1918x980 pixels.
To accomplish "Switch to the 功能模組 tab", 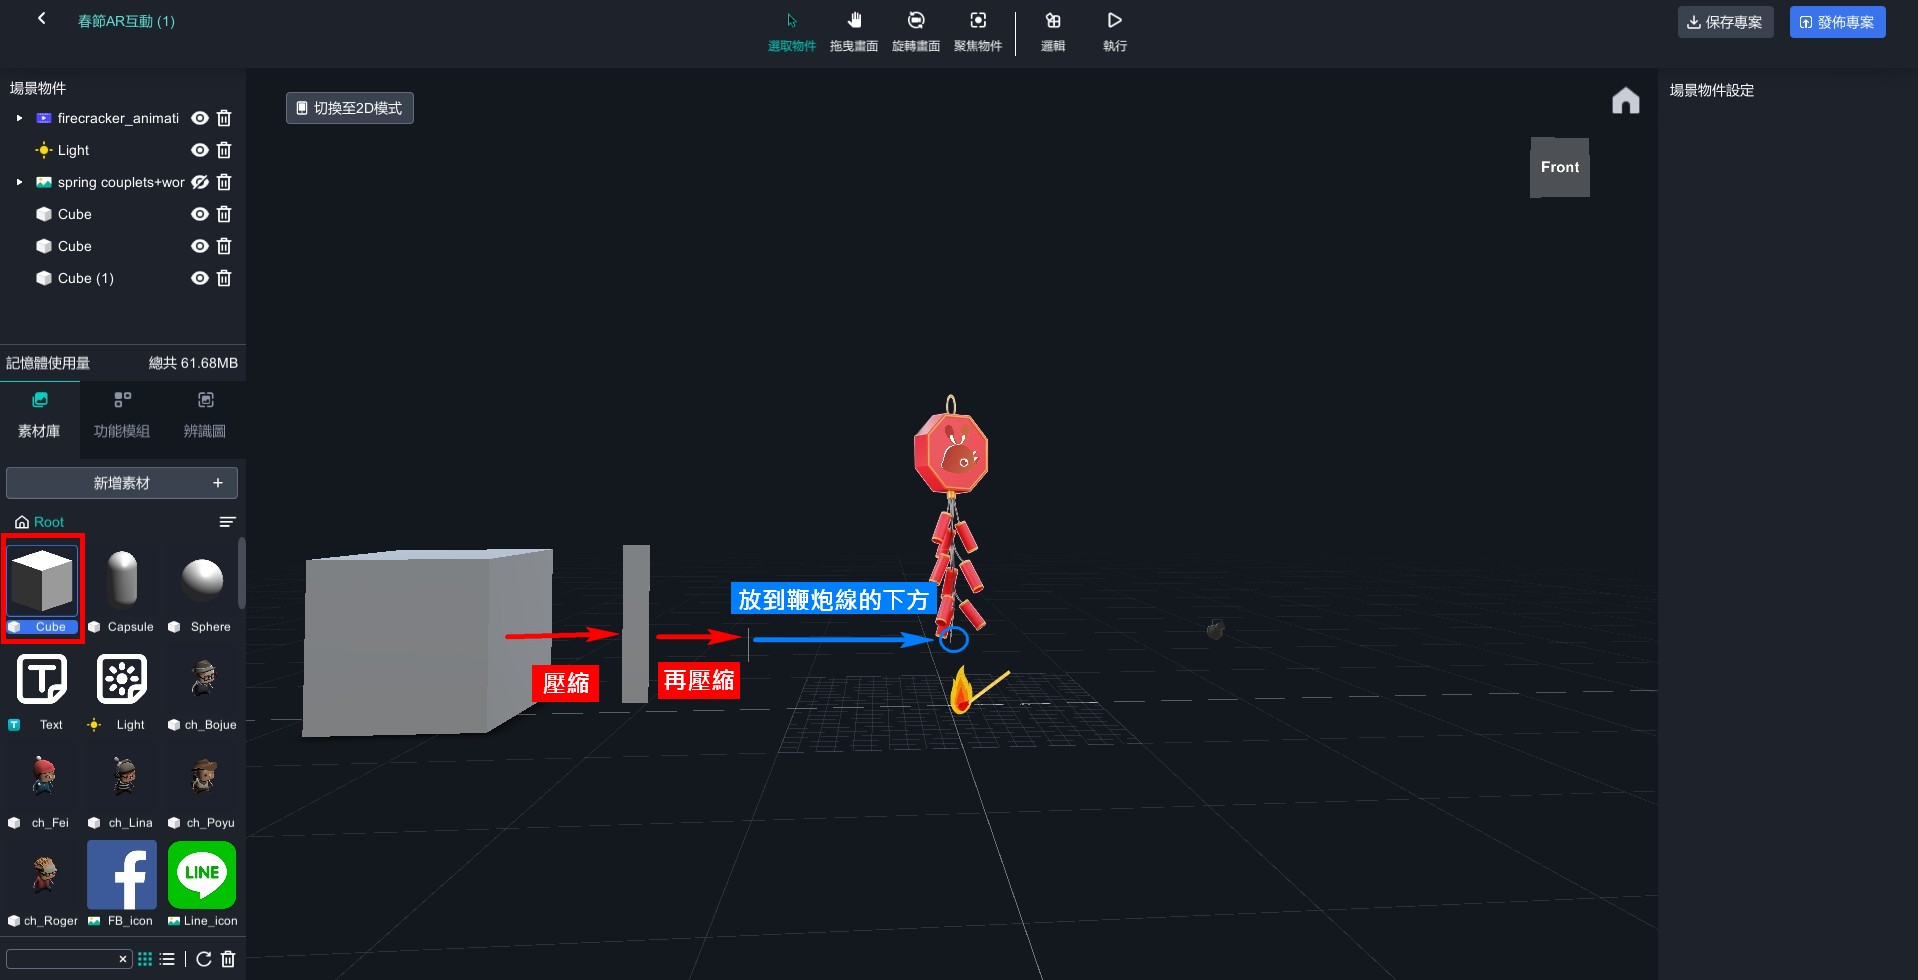I will [x=122, y=415].
